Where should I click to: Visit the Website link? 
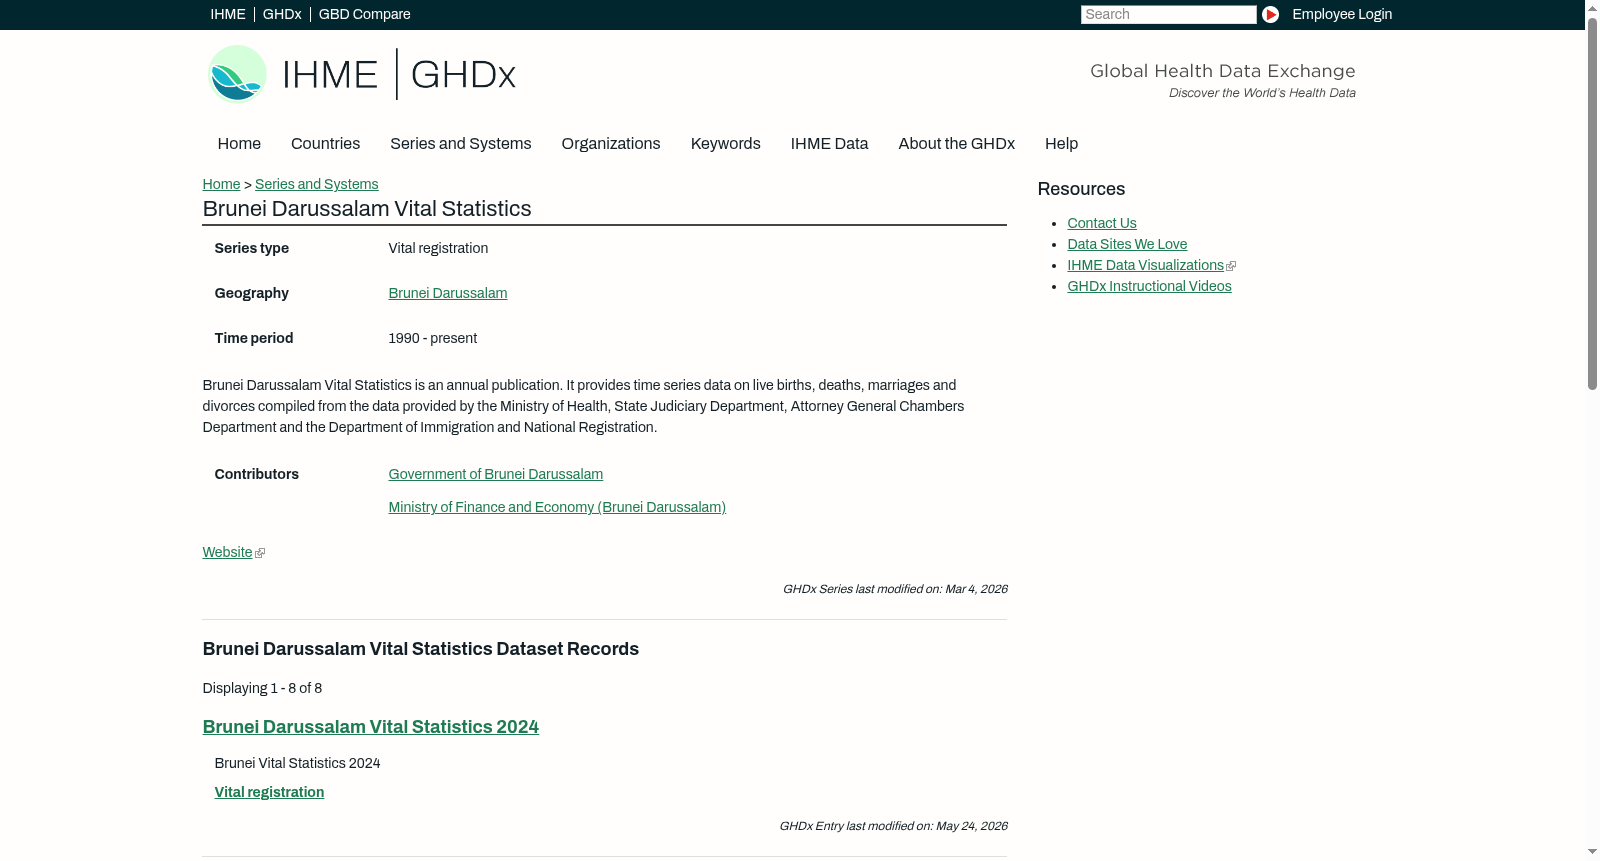(227, 552)
